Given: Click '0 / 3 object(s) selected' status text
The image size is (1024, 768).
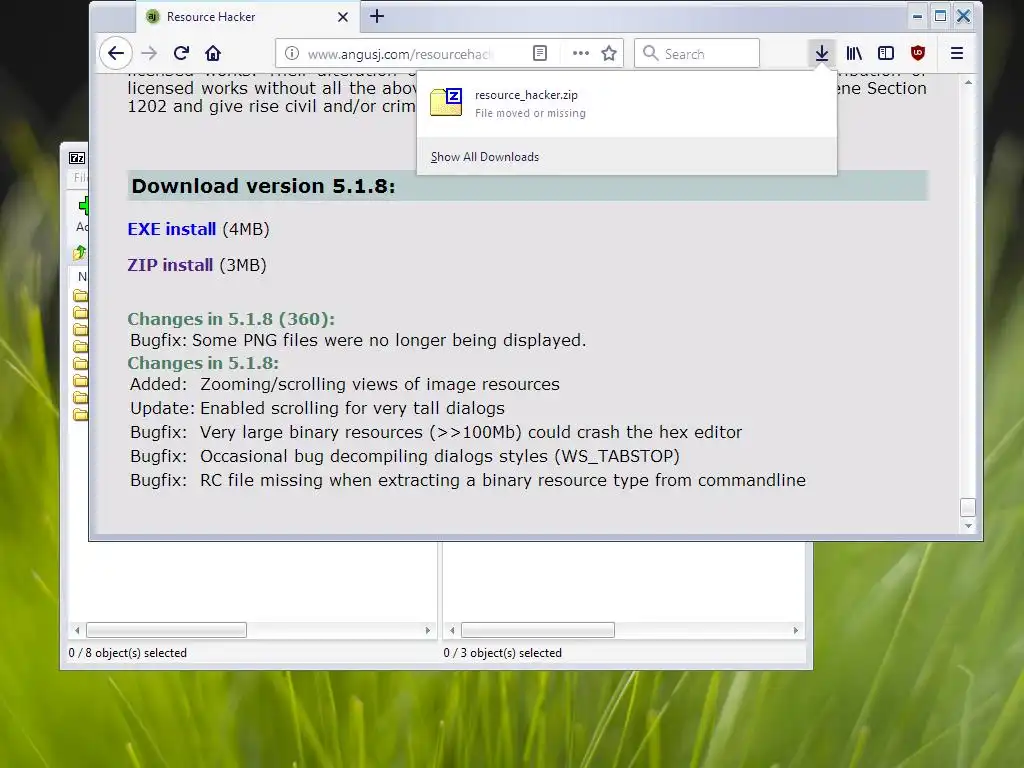Looking at the screenshot, I should tap(502, 653).
